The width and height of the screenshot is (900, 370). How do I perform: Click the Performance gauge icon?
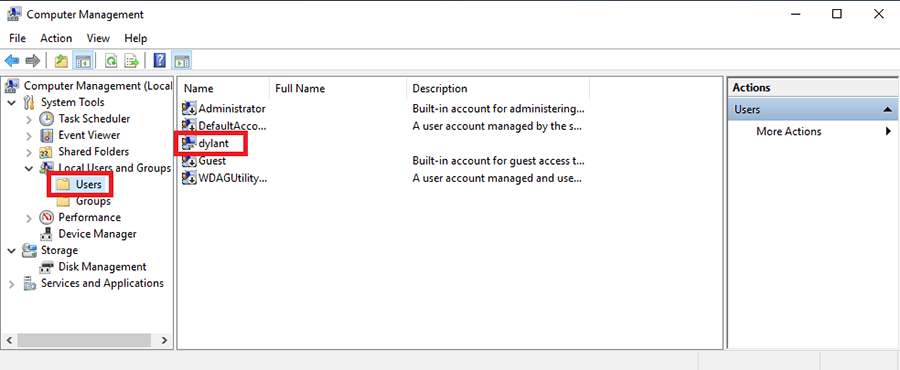pyautogui.click(x=46, y=217)
